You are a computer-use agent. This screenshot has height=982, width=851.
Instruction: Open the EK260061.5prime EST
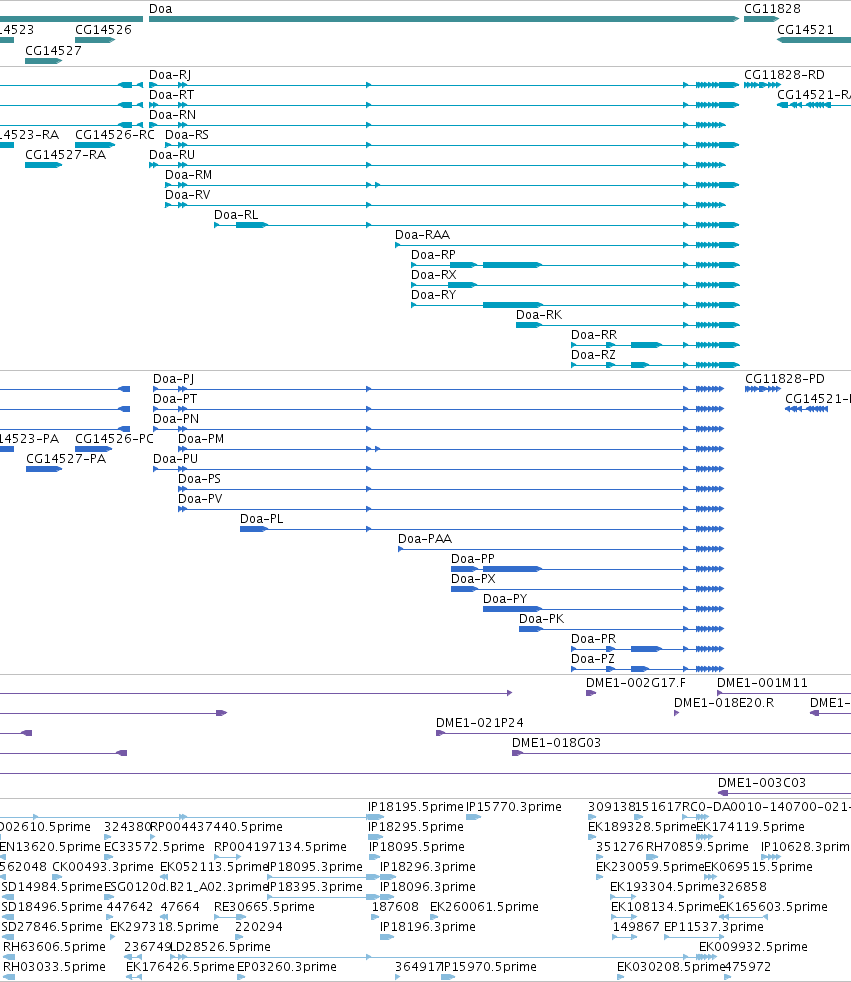484,907
